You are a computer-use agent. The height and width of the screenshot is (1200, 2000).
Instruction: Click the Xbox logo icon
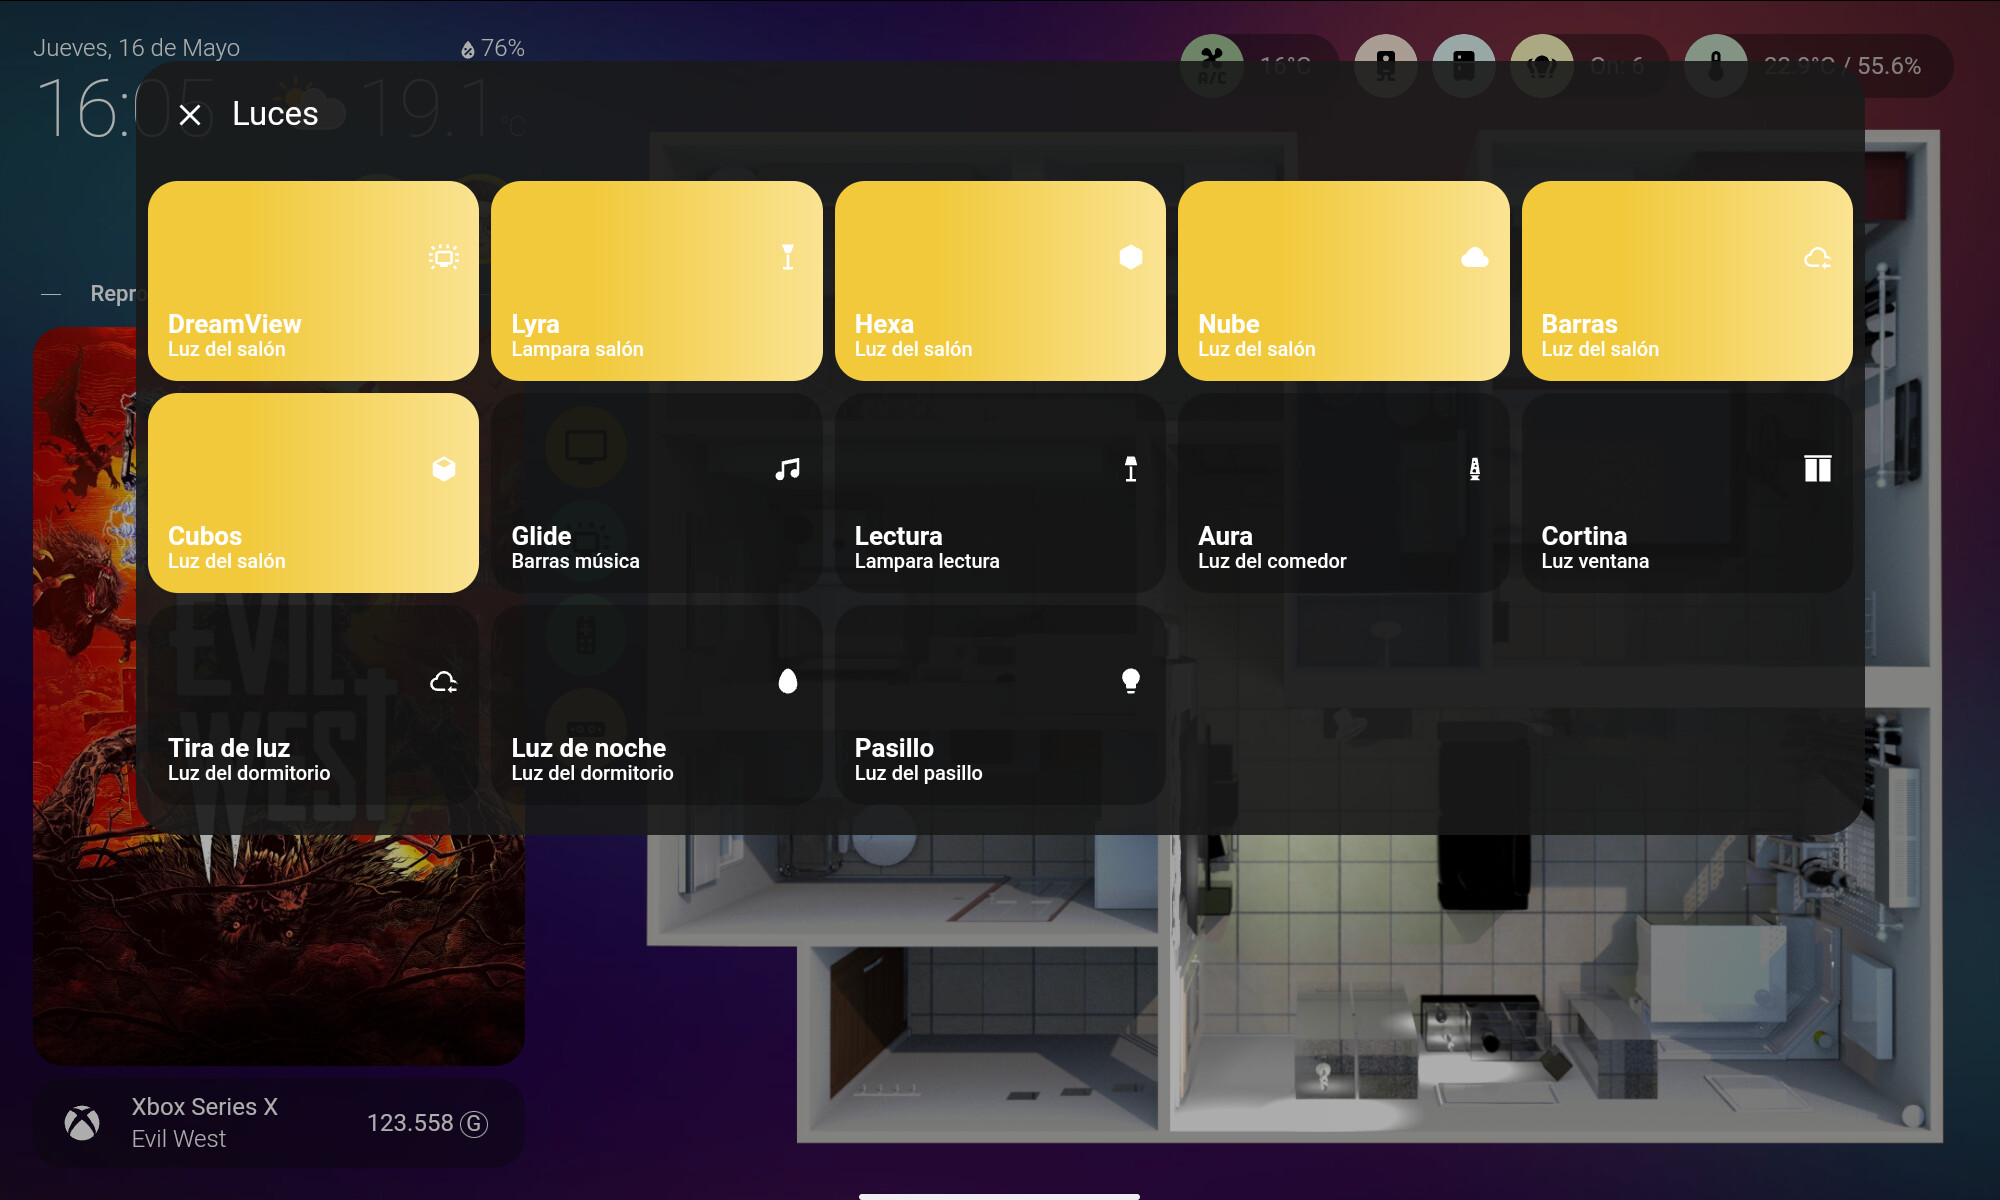(x=82, y=1122)
